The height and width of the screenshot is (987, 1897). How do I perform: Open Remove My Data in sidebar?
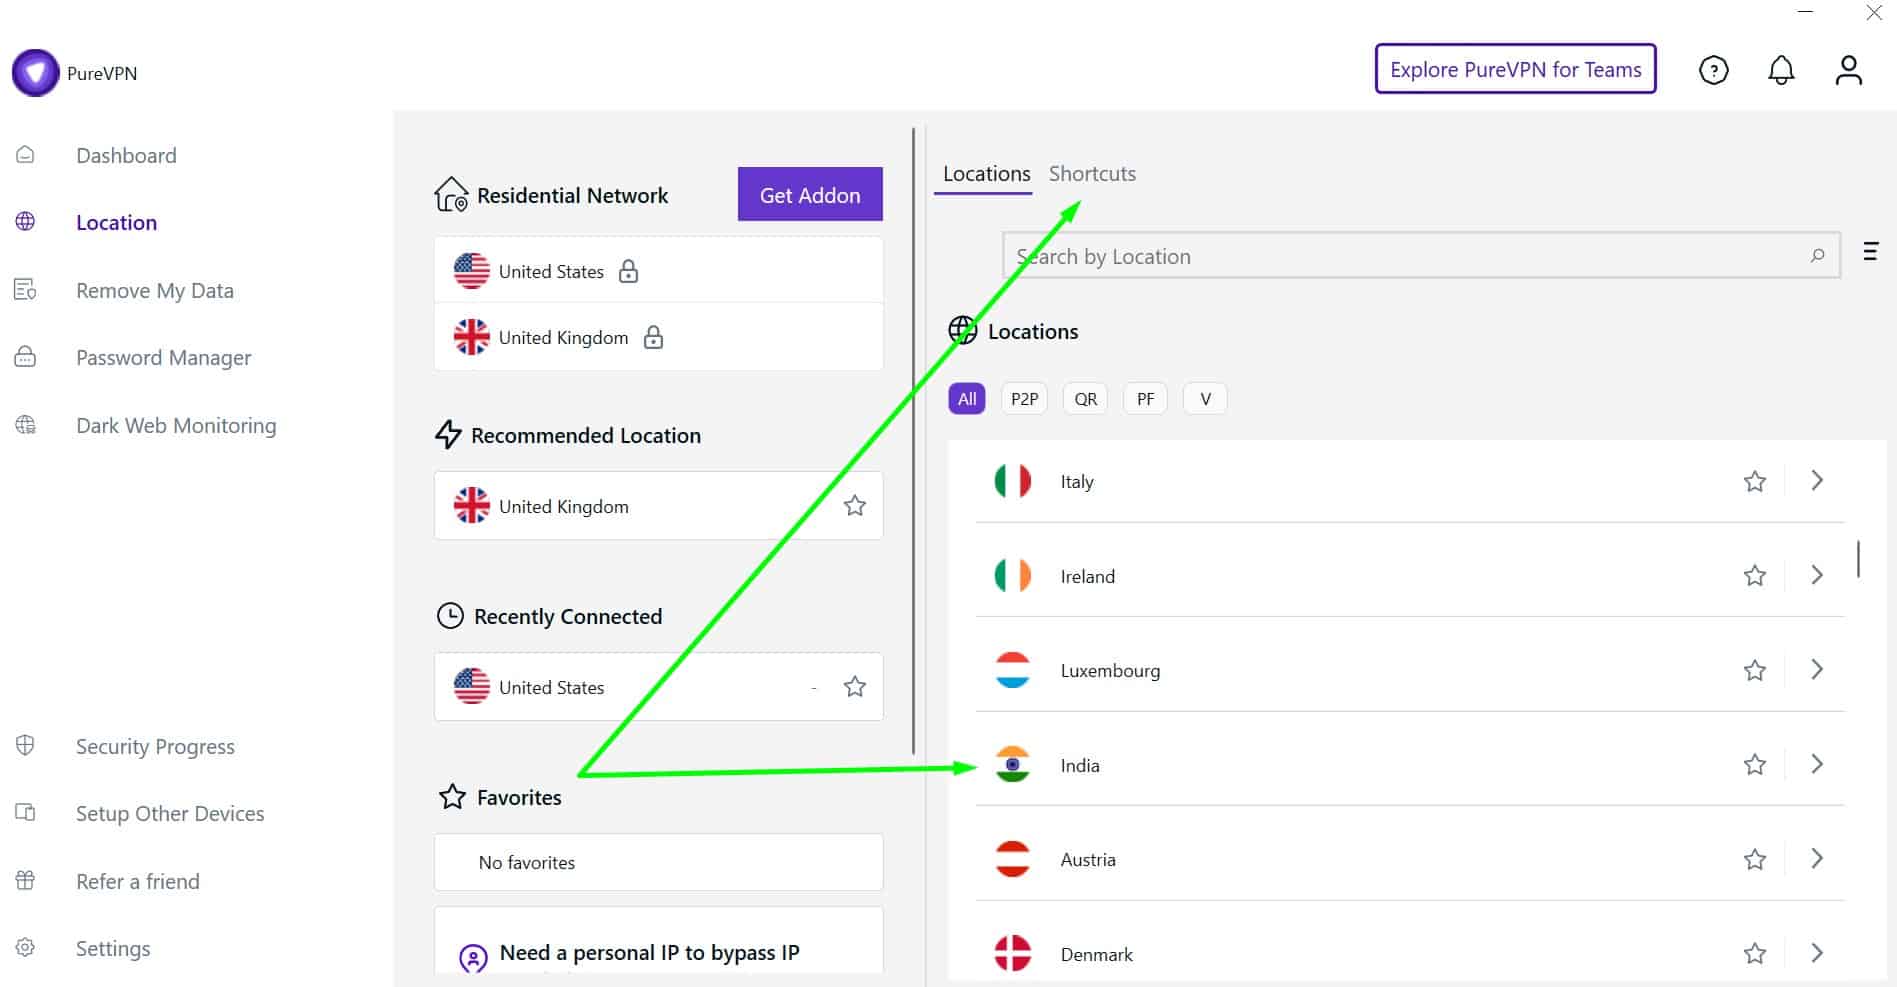pyautogui.click(x=155, y=290)
